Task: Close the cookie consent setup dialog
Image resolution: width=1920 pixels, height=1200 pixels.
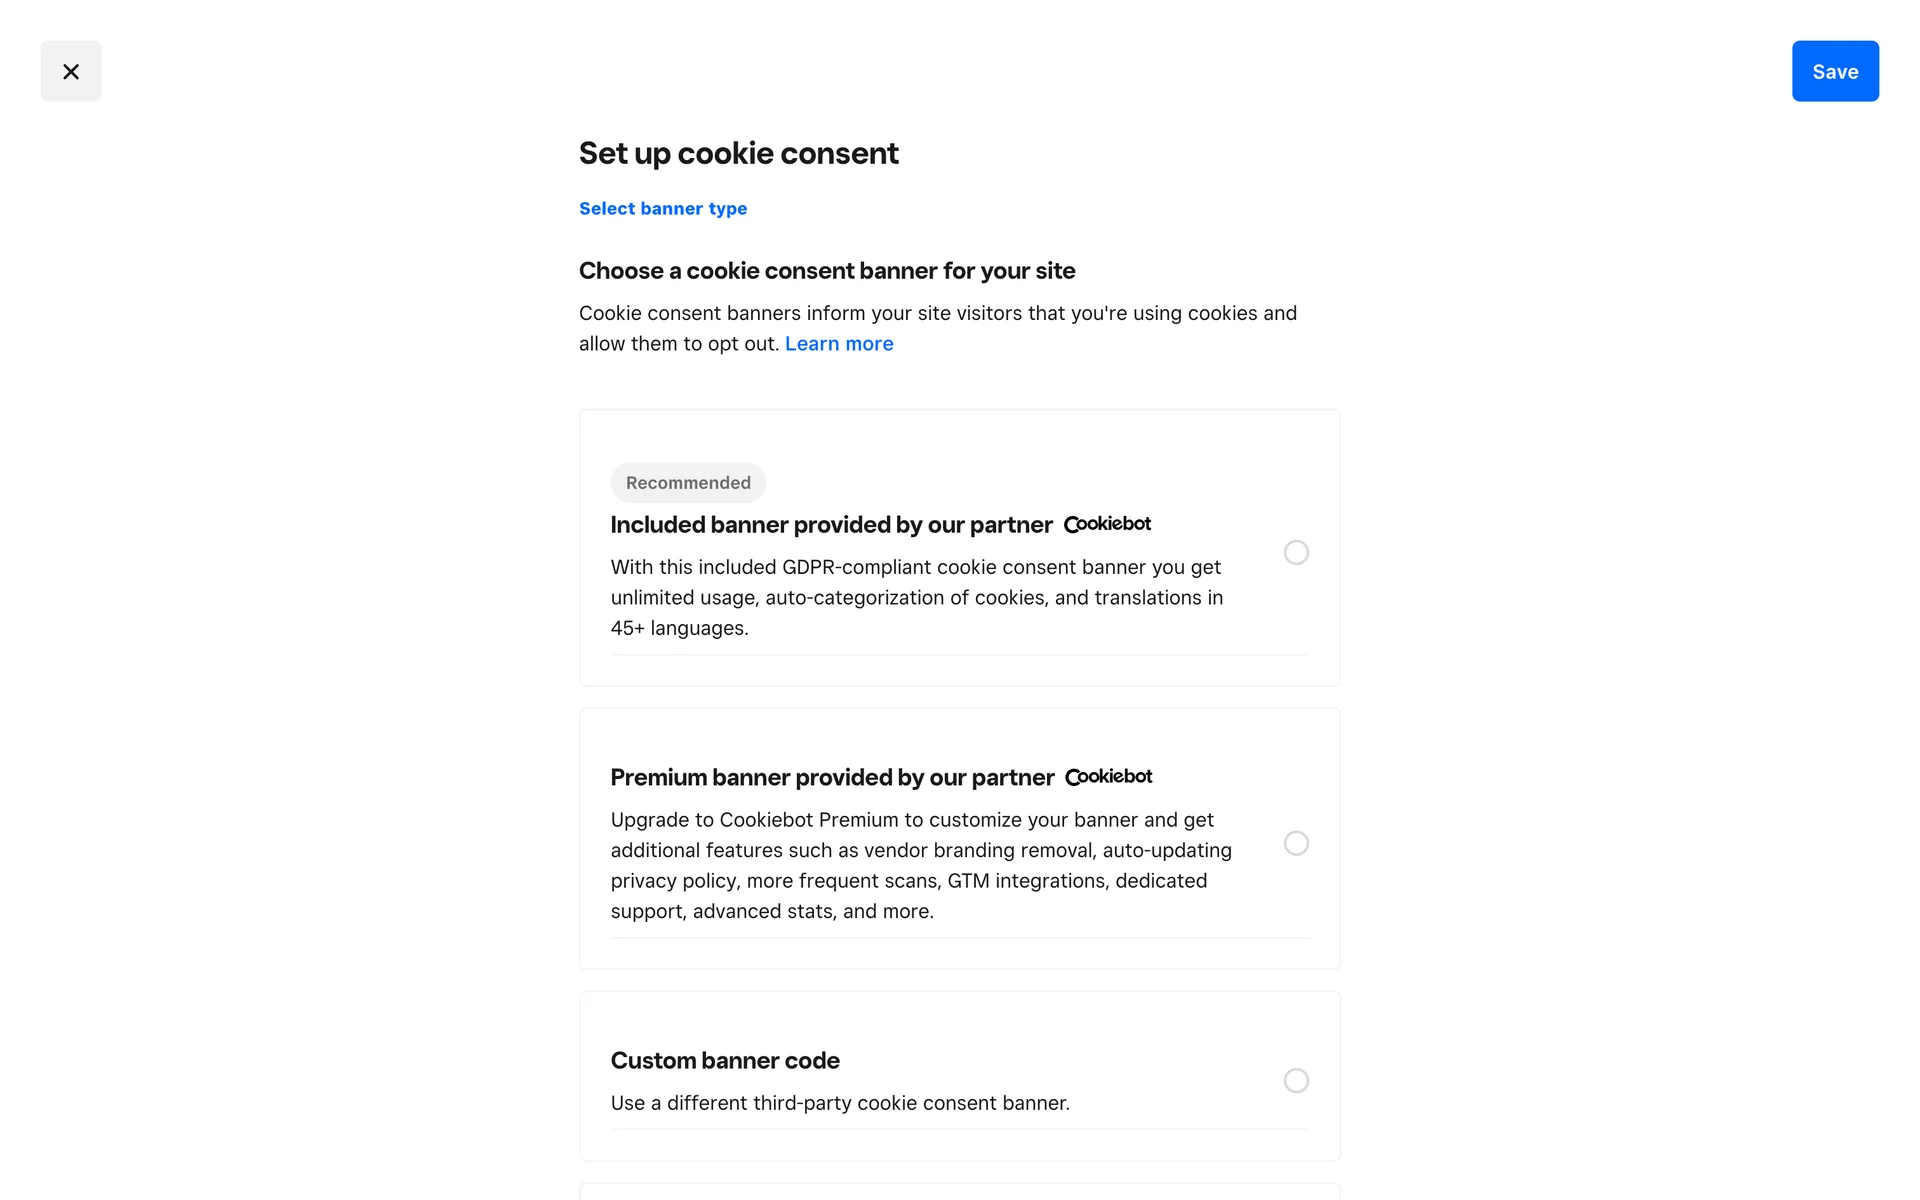Action: pyautogui.click(x=71, y=71)
